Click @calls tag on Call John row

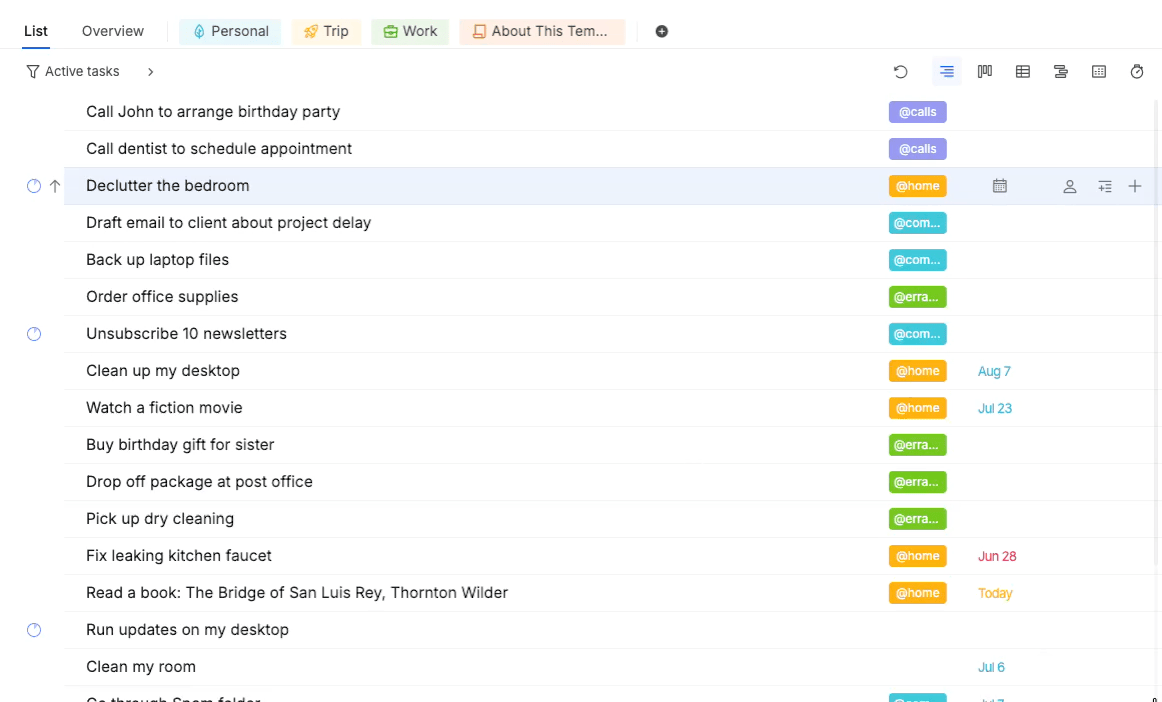pyautogui.click(x=917, y=112)
